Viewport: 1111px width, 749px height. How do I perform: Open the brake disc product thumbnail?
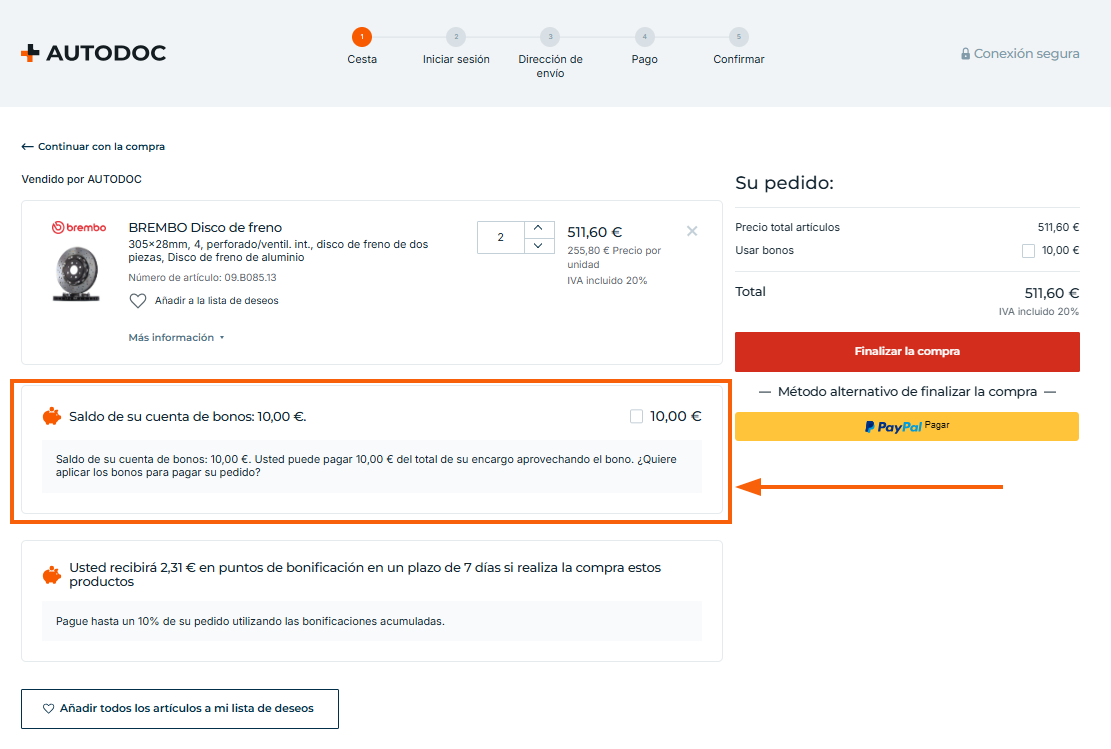(79, 272)
